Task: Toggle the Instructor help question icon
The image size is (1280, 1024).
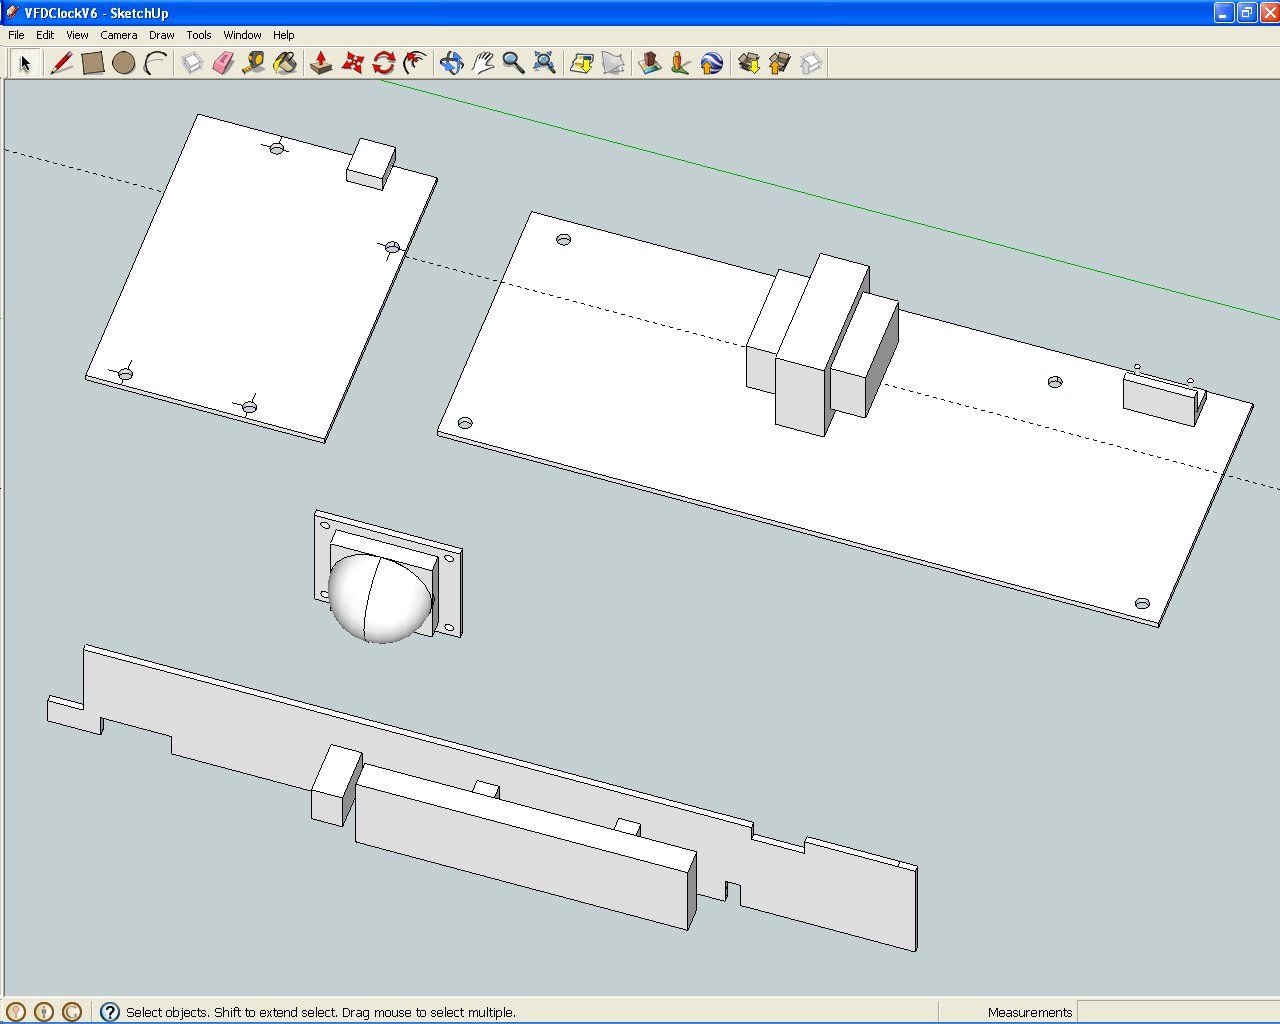Action: click(110, 1012)
